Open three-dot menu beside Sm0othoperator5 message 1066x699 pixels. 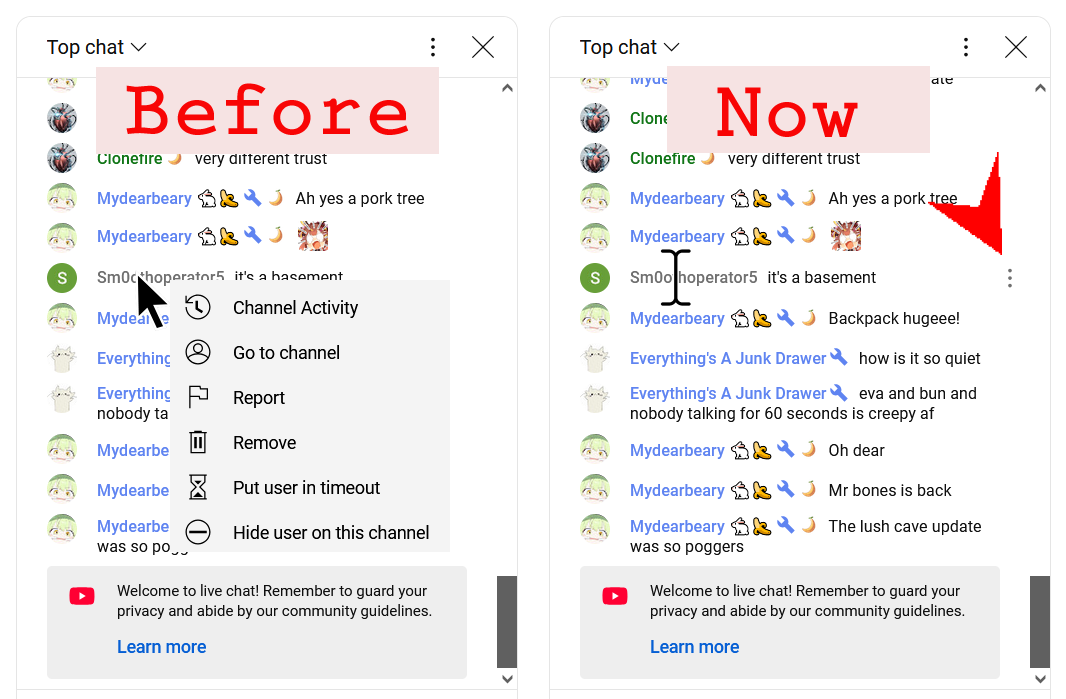pos(1010,277)
